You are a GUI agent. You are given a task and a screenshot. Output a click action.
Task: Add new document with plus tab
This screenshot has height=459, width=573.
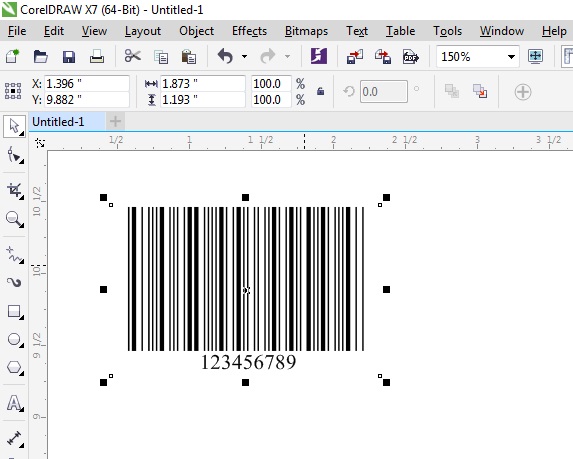[115, 121]
